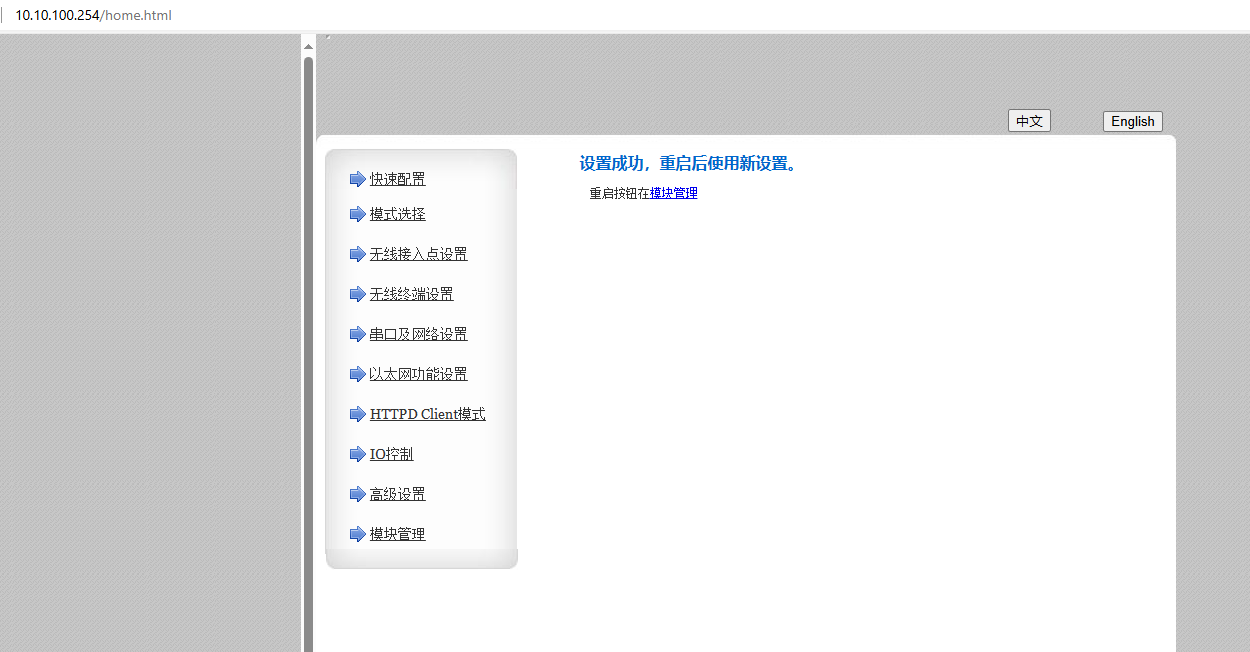Switch language with the English button
Screen dimensions: 1250x652
click(x=1132, y=121)
